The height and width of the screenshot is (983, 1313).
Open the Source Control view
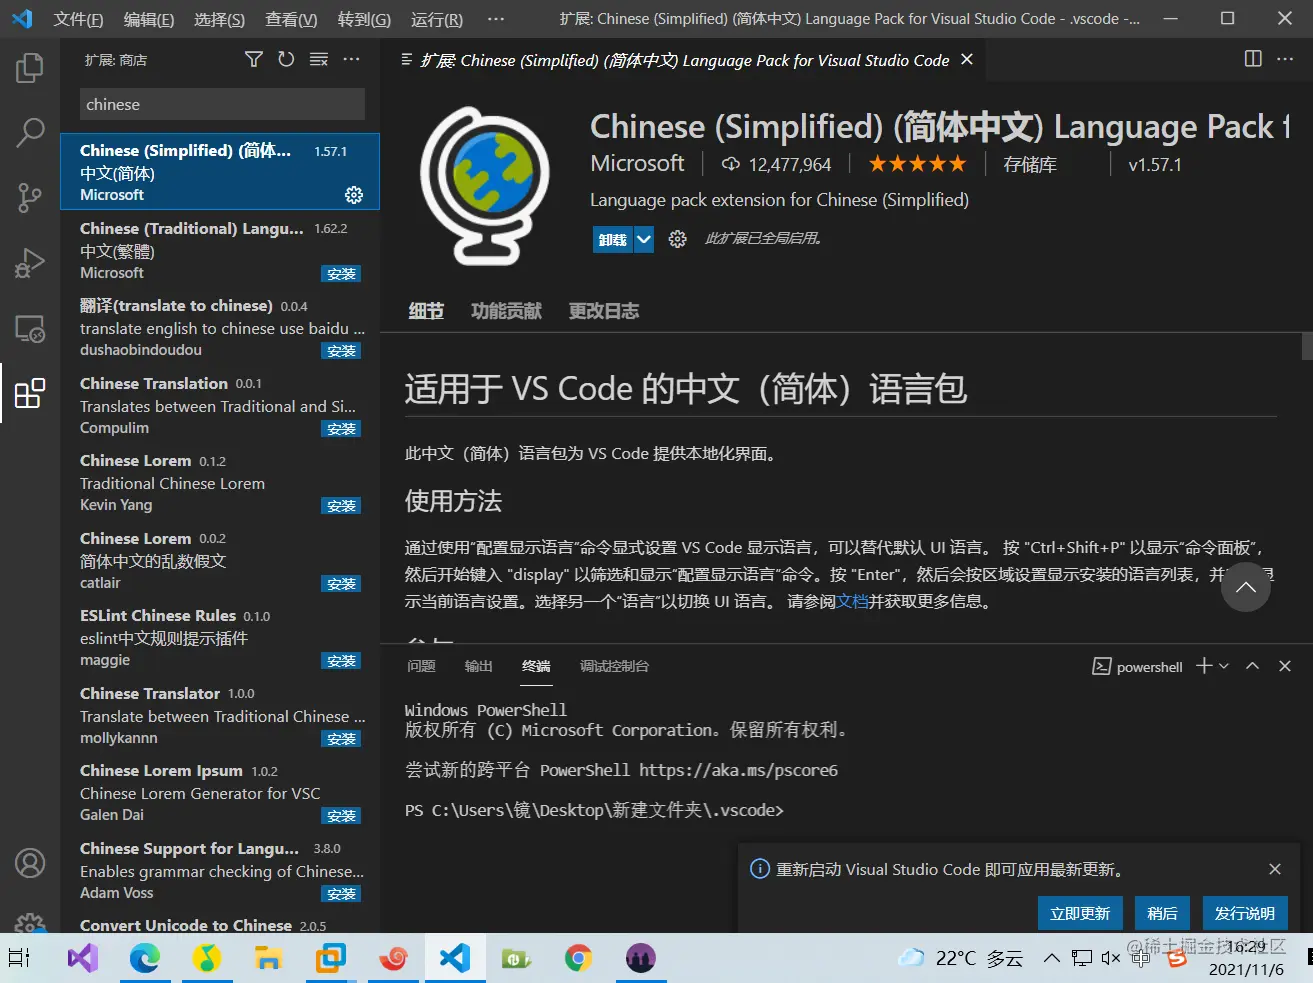pyautogui.click(x=30, y=197)
